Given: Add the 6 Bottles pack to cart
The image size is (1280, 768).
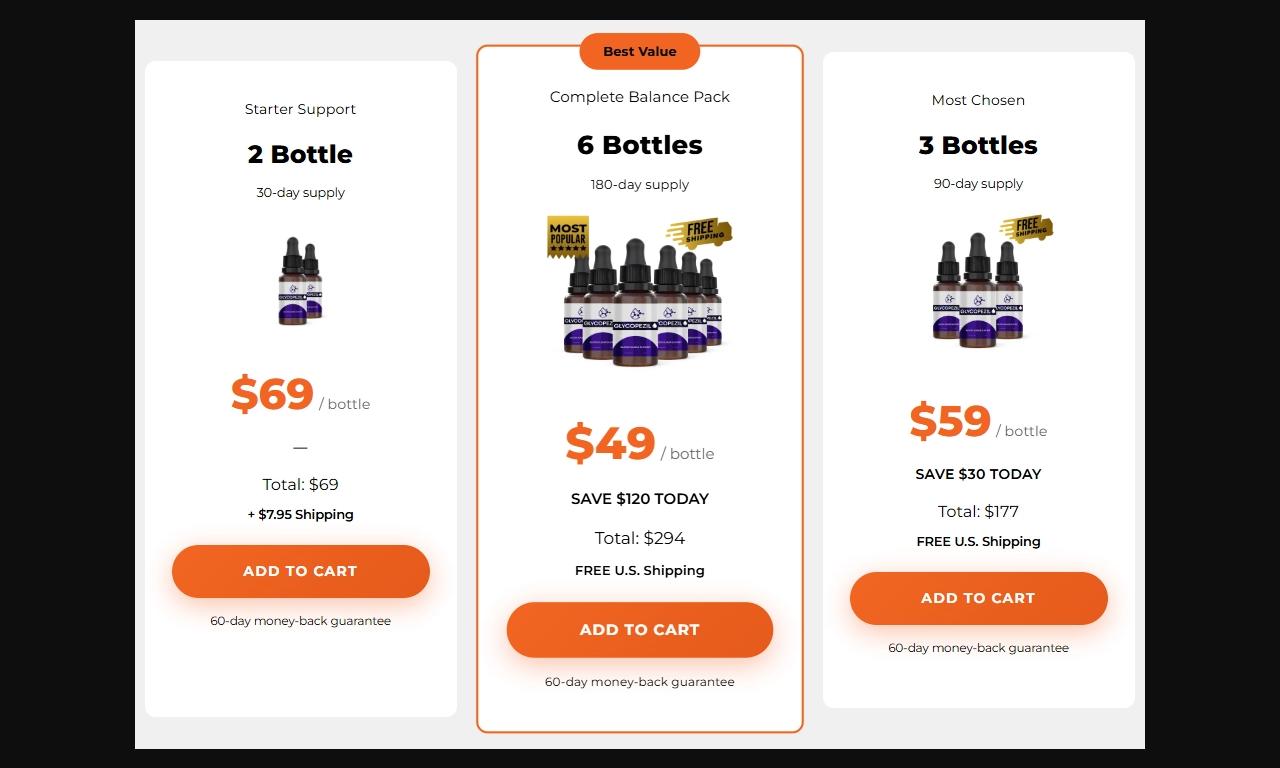Looking at the screenshot, I should click(x=640, y=630).
